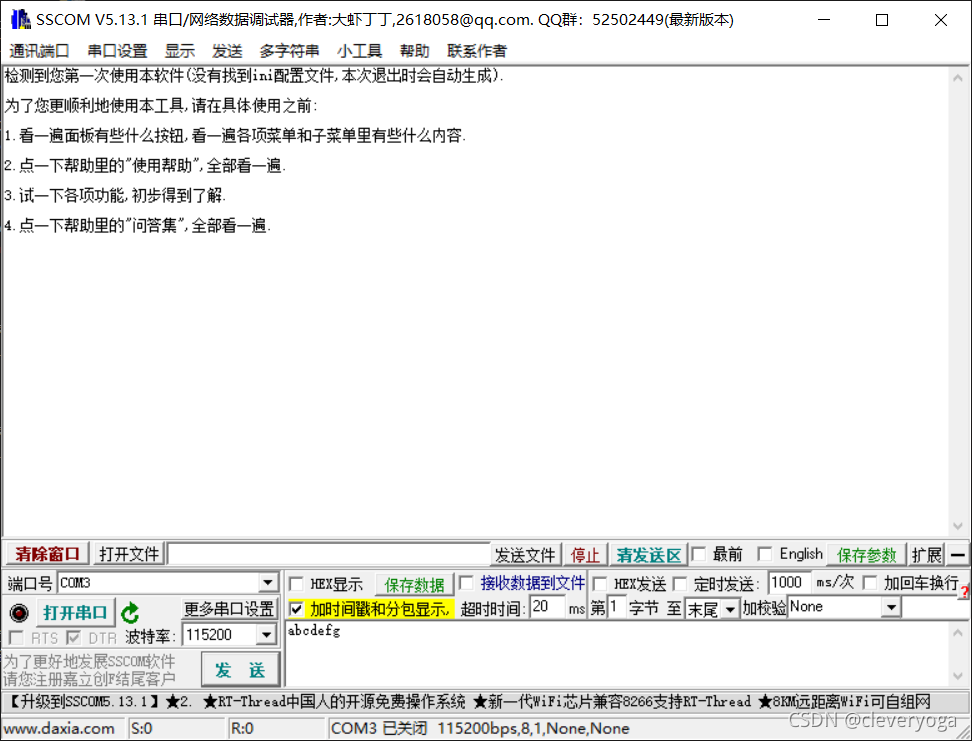Open the 末尾 position dropdown
The height and width of the screenshot is (741, 972).
point(730,609)
